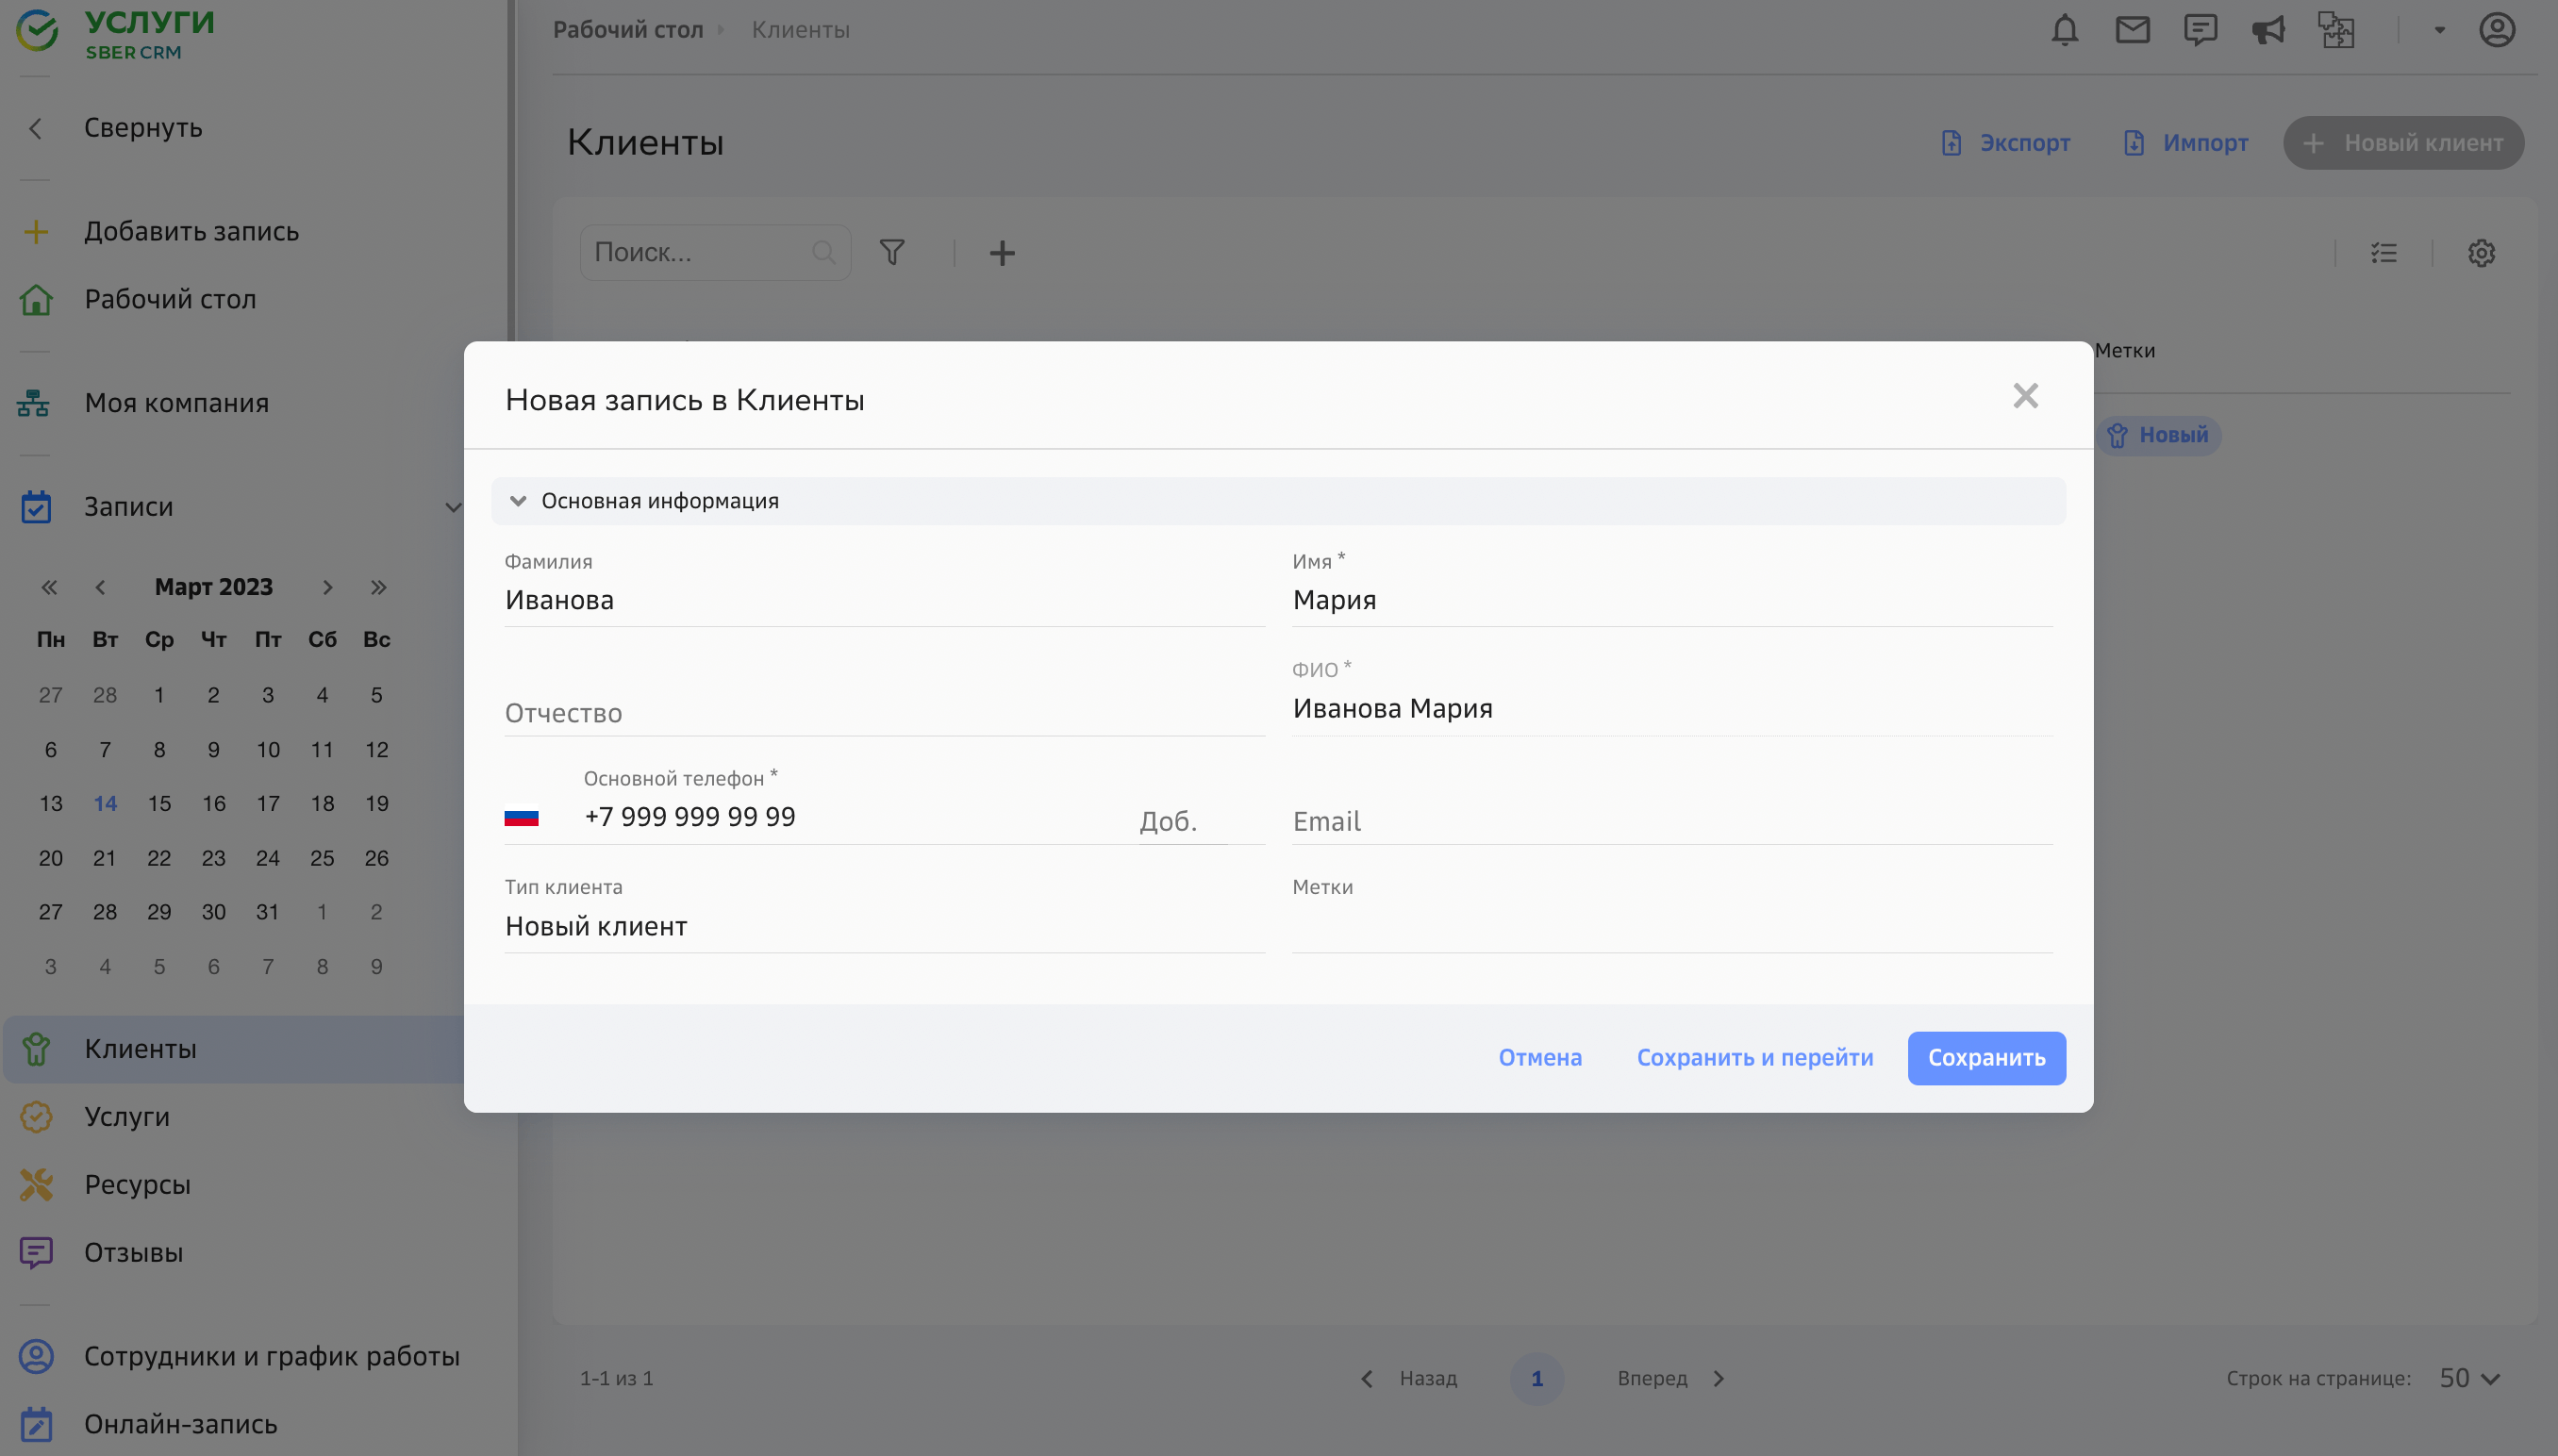The height and width of the screenshot is (1456, 2558).
Task: Click the Save button
Action: point(1986,1057)
